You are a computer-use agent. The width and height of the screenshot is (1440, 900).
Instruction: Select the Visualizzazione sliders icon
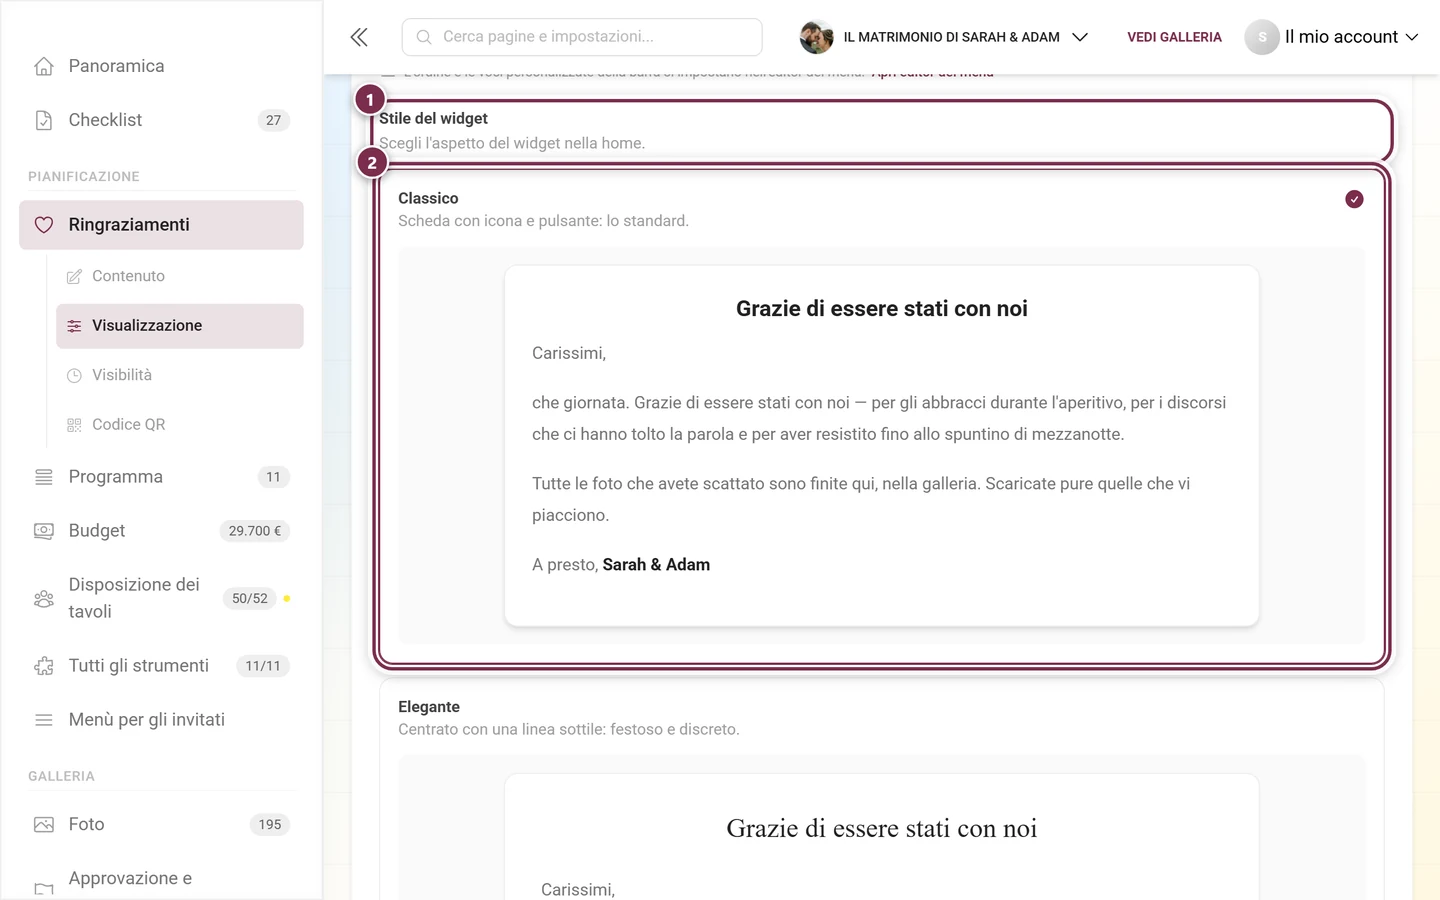click(x=74, y=326)
